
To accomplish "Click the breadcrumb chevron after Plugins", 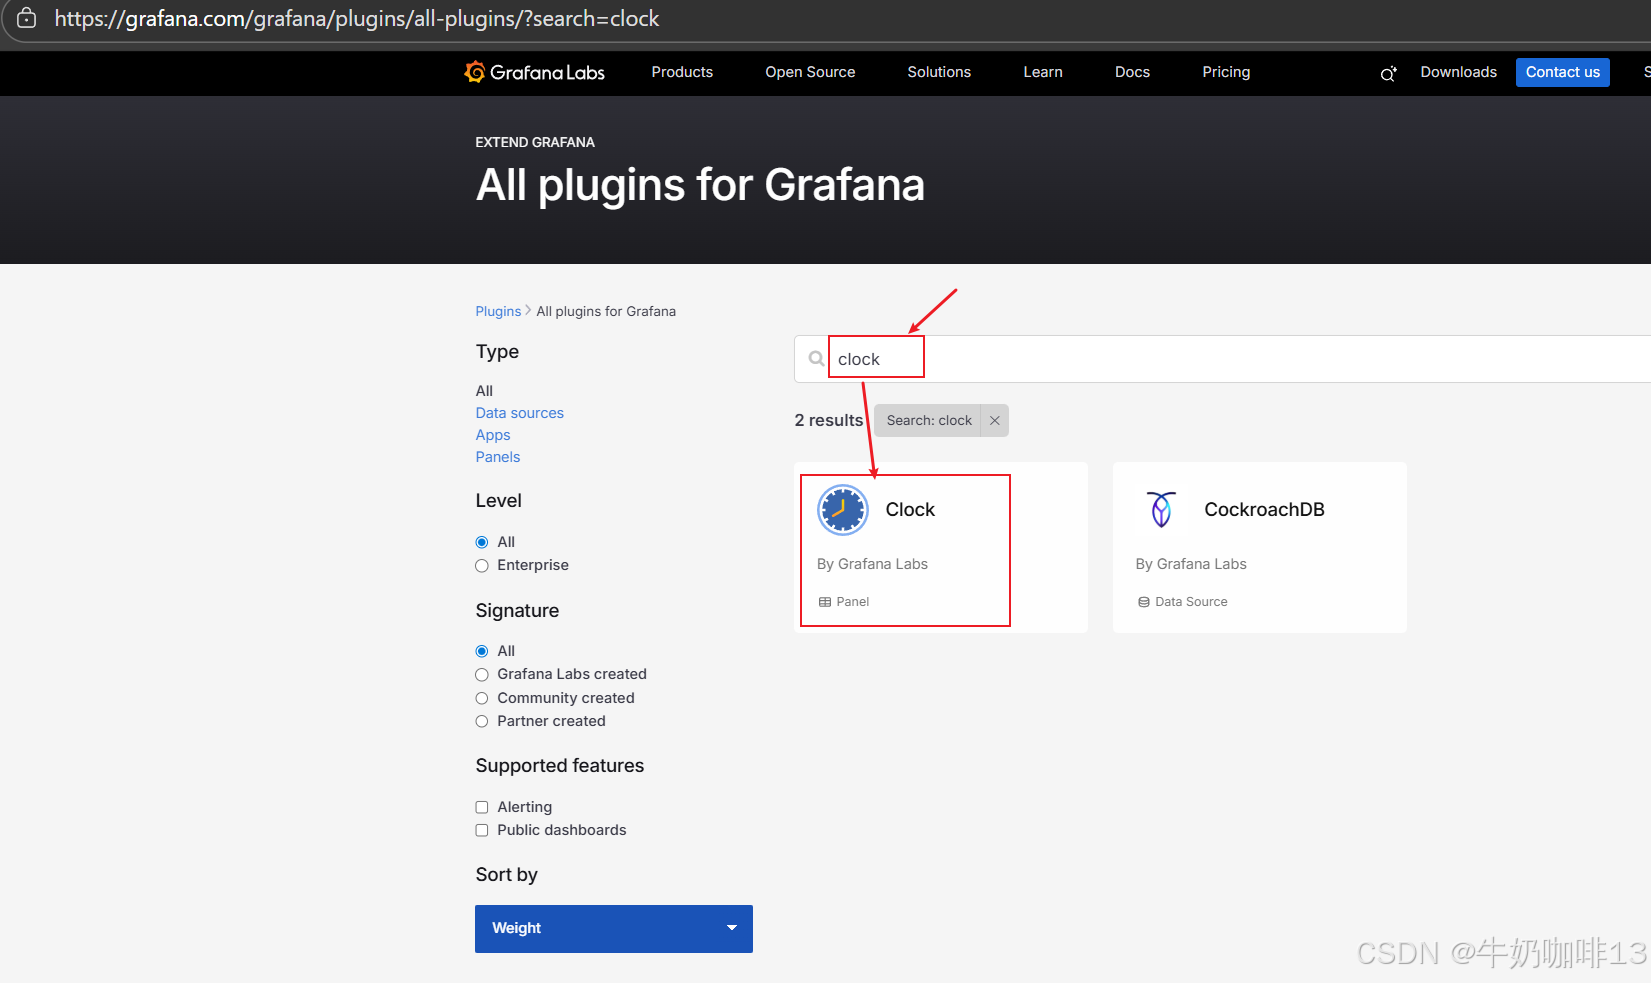I will pyautogui.click(x=528, y=311).
